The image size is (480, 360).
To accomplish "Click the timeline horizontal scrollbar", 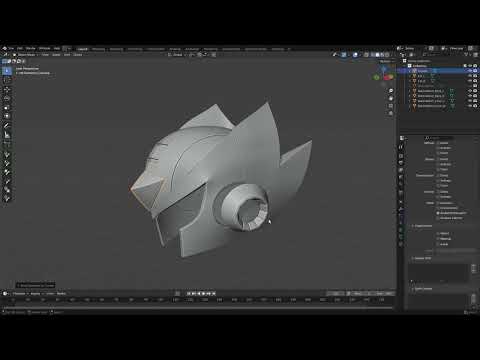I will 198,307.
